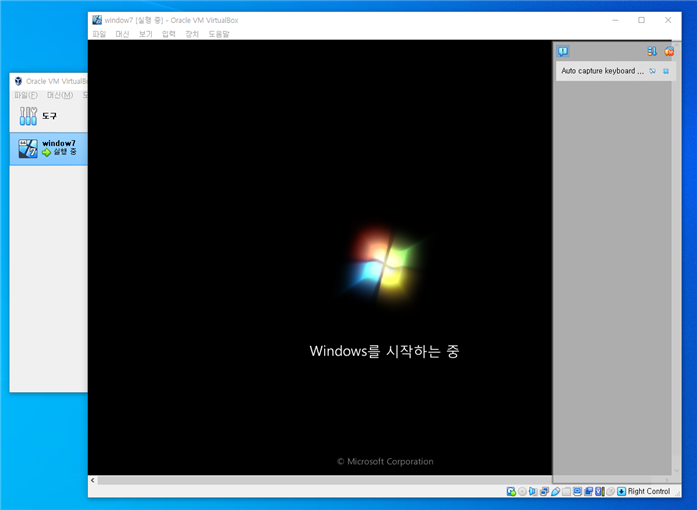Open 파일(F) menu in VirtualBox Manager window

[26, 95]
